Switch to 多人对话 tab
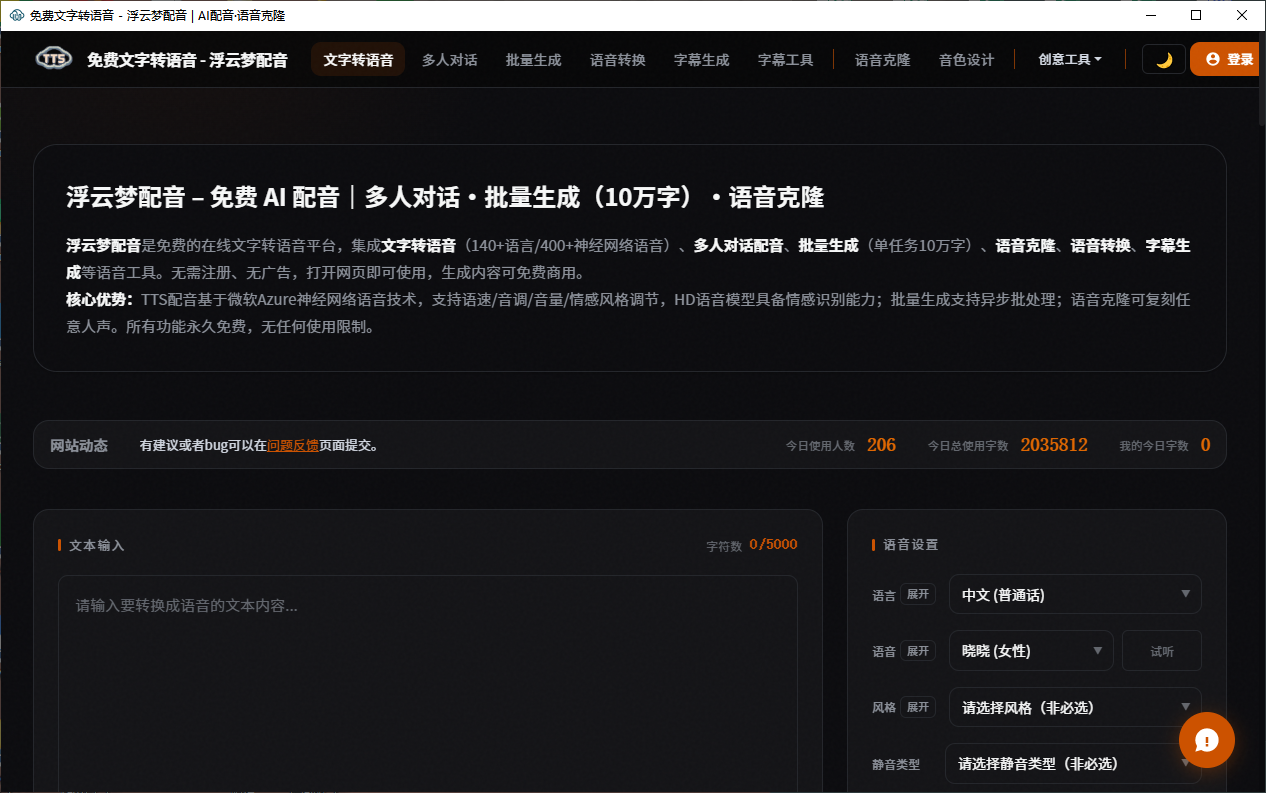The image size is (1266, 793). click(449, 59)
